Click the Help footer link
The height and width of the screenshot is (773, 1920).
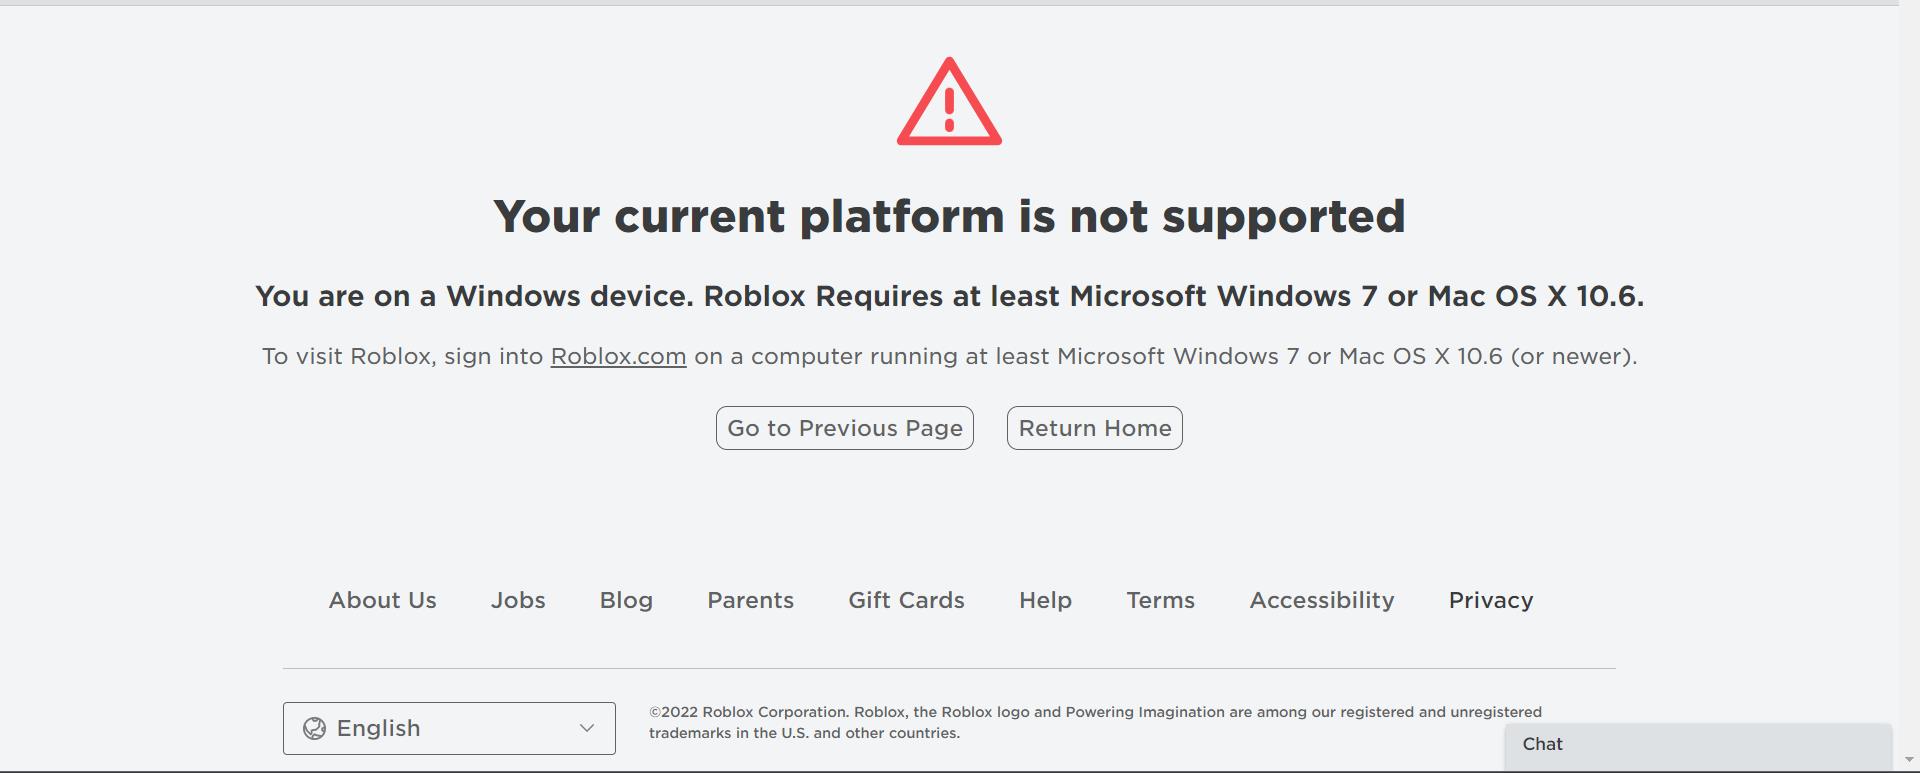(1046, 600)
